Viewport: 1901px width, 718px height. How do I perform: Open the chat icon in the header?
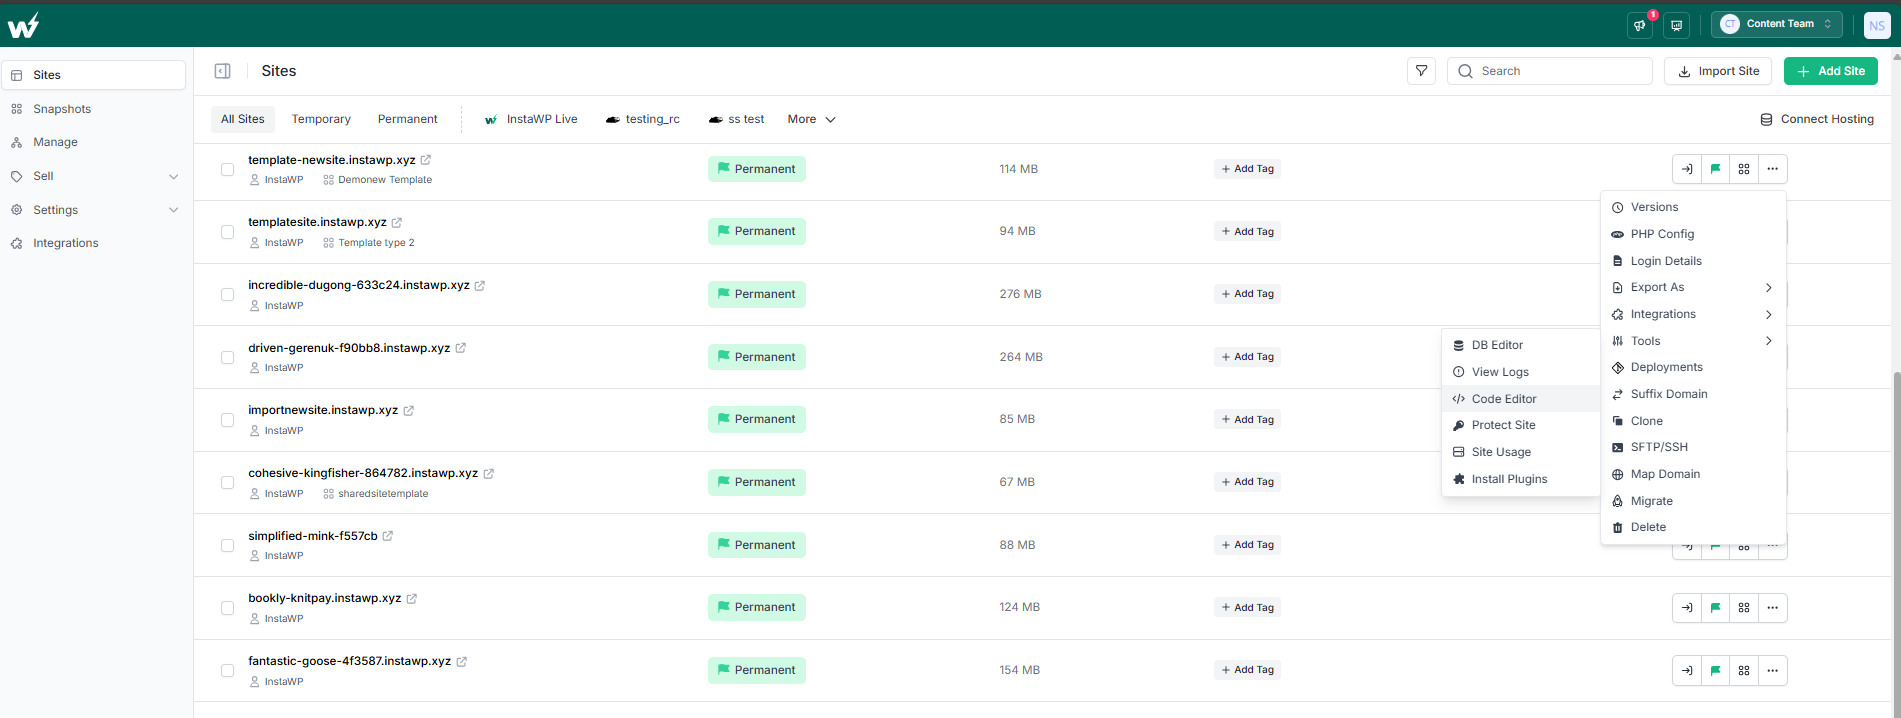[x=1677, y=26]
